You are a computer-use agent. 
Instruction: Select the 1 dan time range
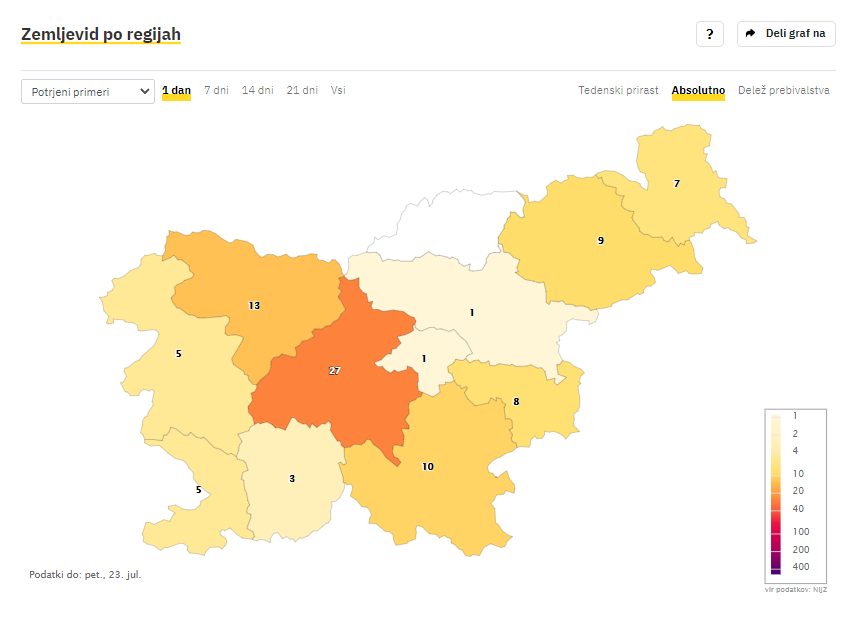[176, 90]
